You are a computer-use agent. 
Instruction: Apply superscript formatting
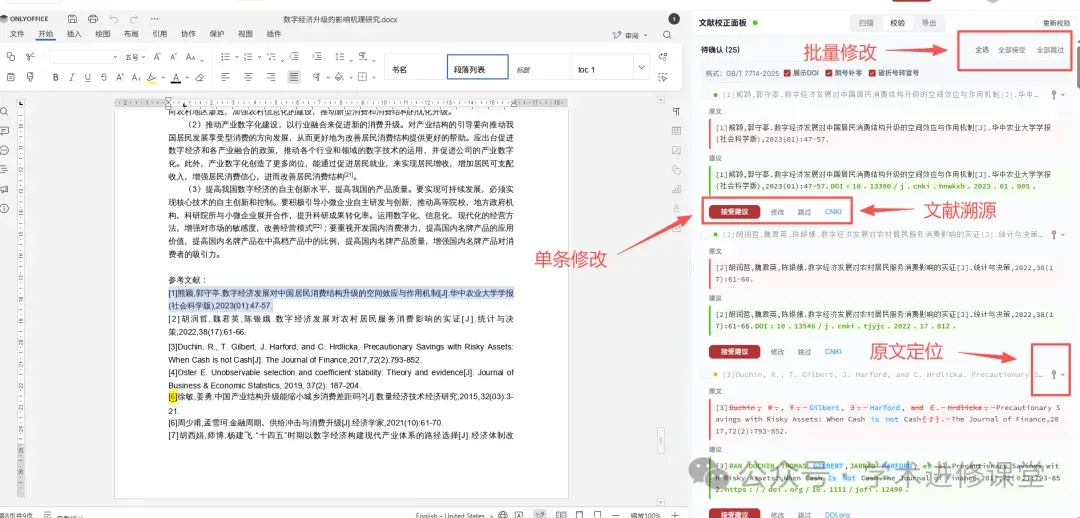[x=120, y=77]
